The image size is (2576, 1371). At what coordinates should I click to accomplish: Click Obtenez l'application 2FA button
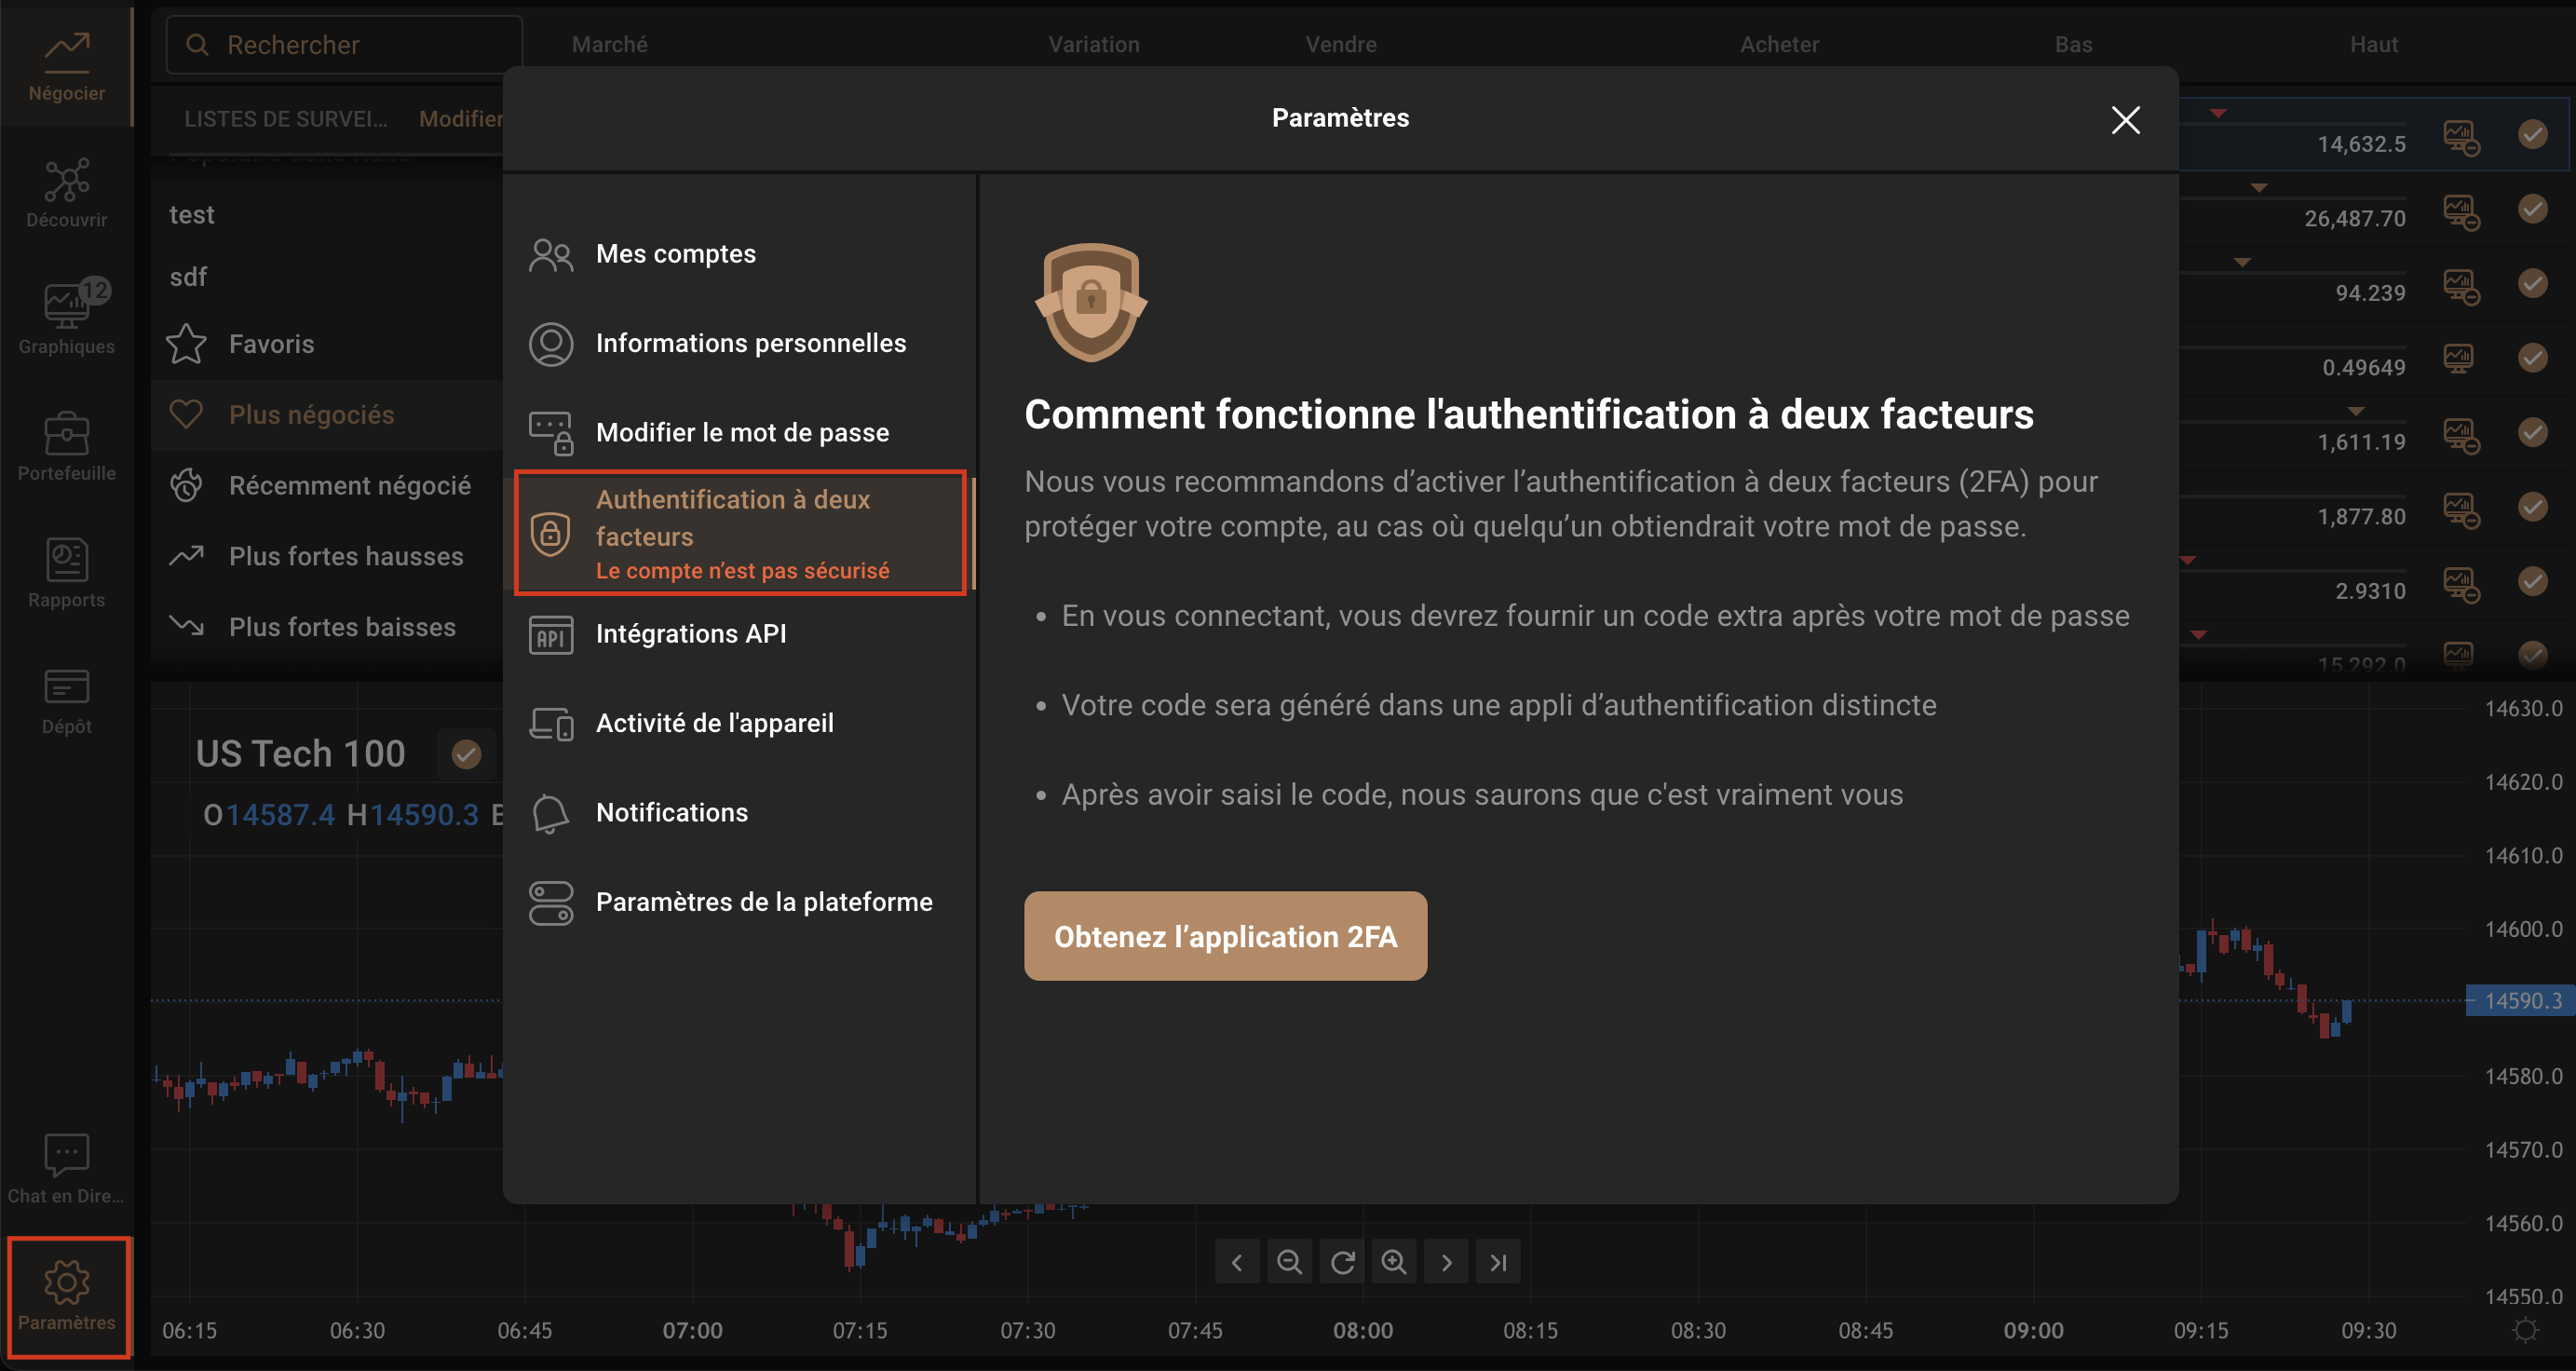[x=1225, y=936]
